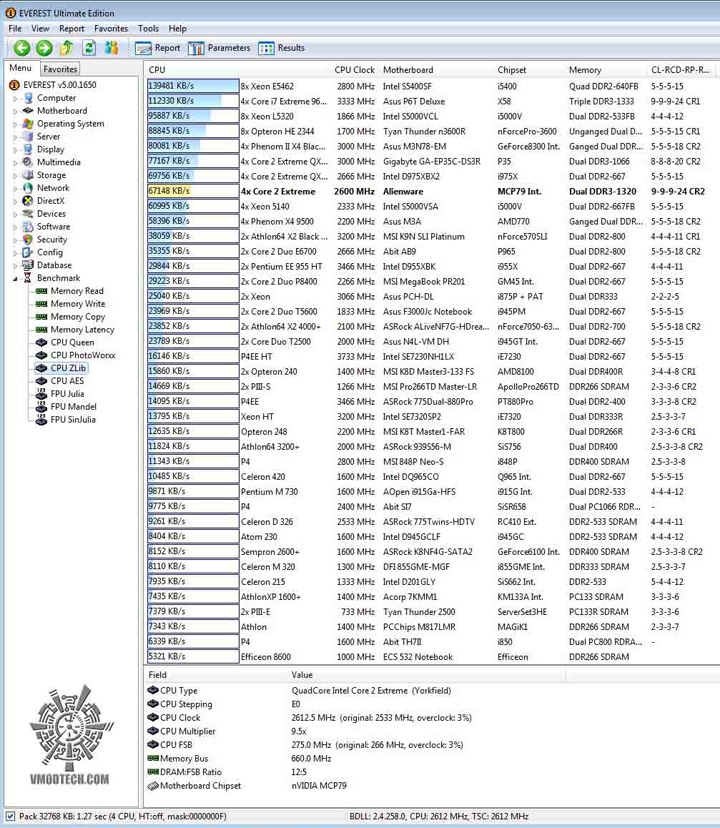Open the Parameters toolbar button
Screen dimensions: 720x828
[219, 48]
